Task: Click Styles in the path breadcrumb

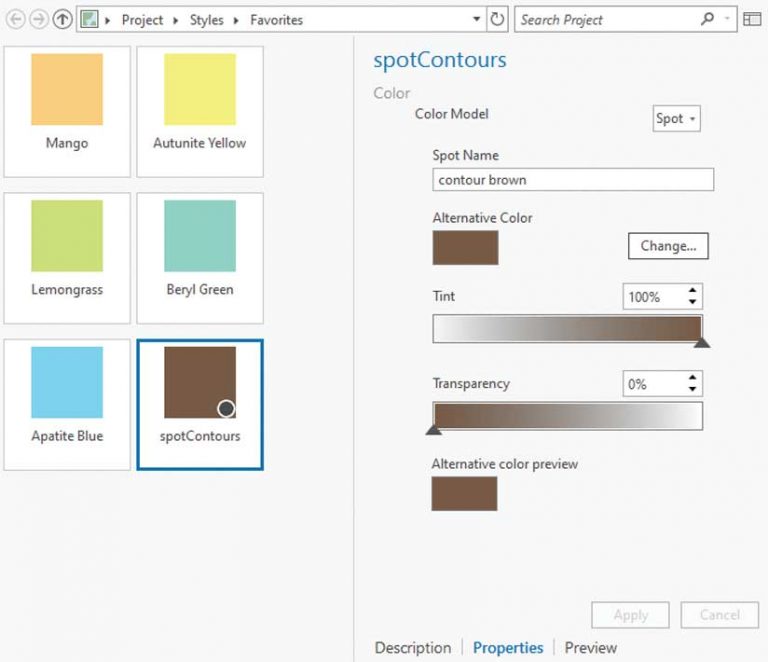Action: 206,20
